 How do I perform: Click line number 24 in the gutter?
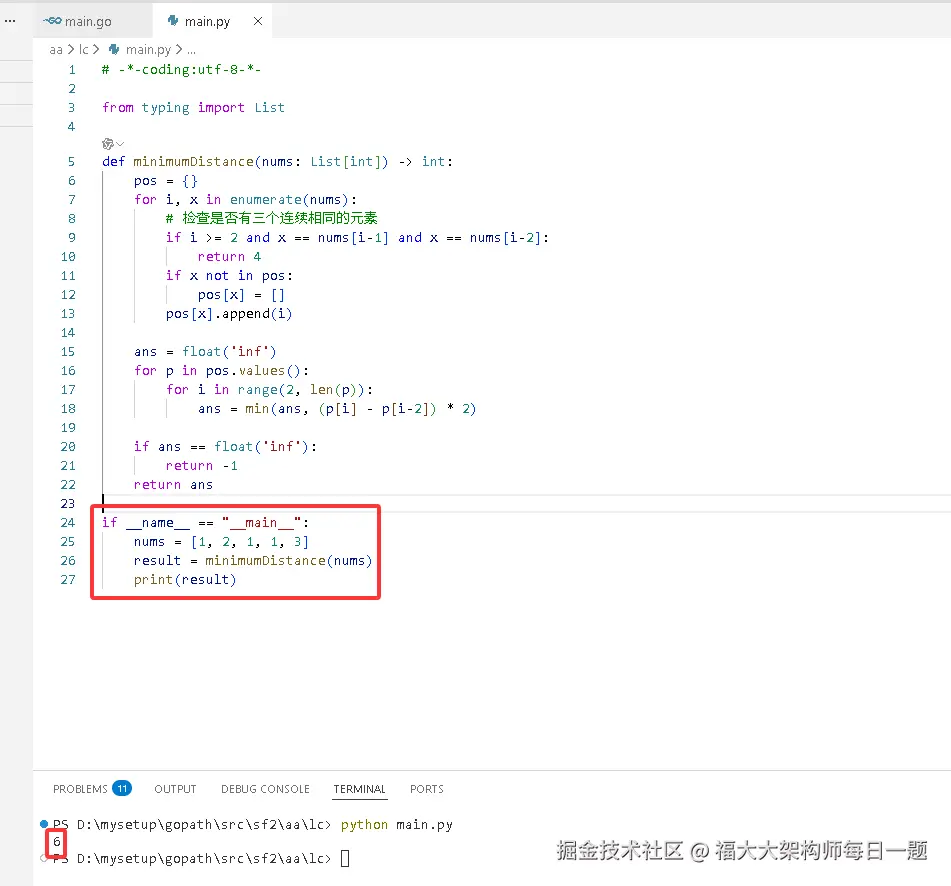click(x=68, y=523)
